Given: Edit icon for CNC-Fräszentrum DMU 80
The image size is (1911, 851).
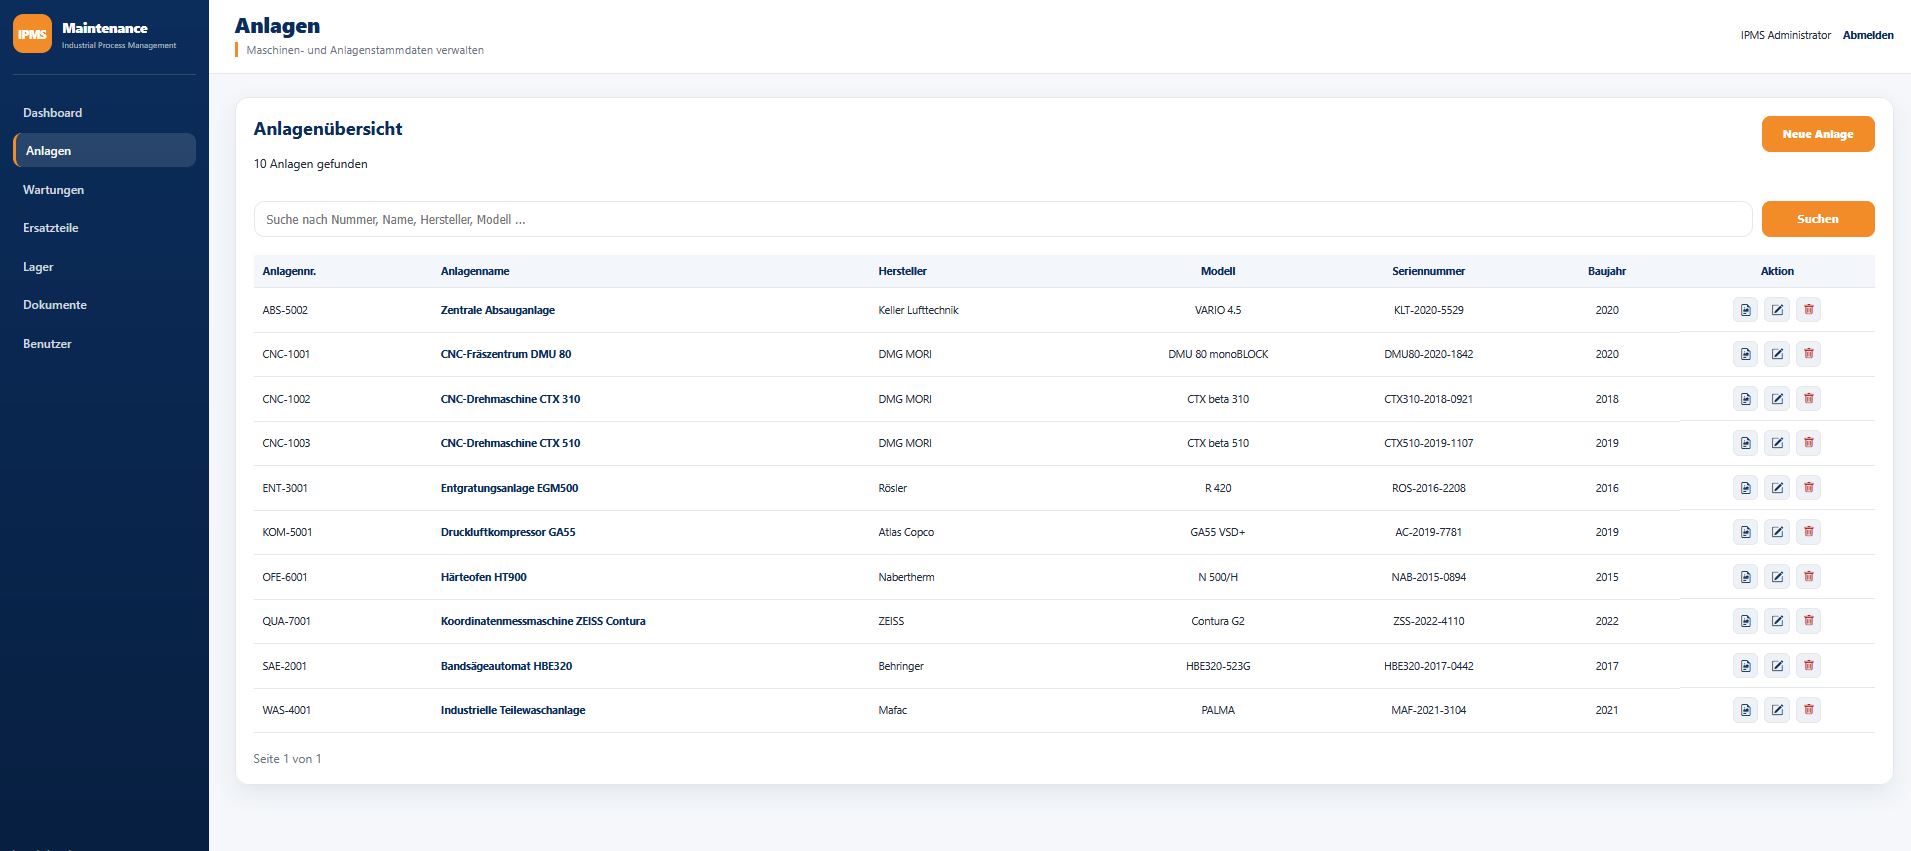Looking at the screenshot, I should [1777, 354].
